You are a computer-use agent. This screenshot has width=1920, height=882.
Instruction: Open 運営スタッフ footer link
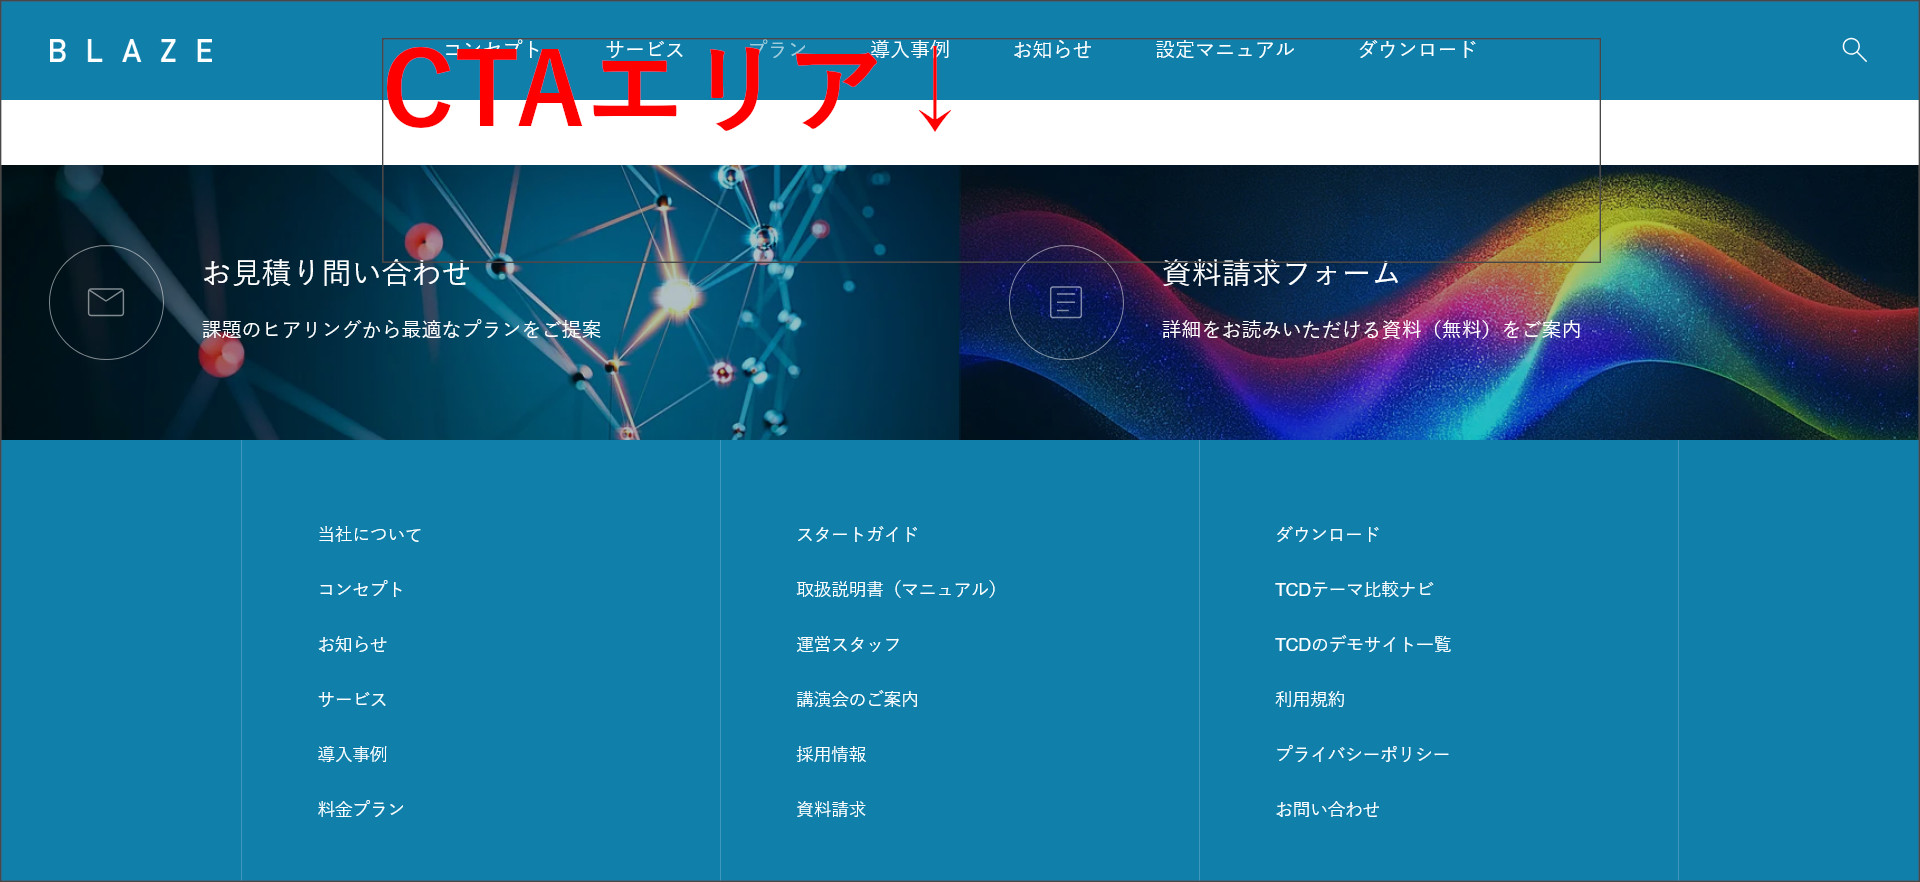848,645
